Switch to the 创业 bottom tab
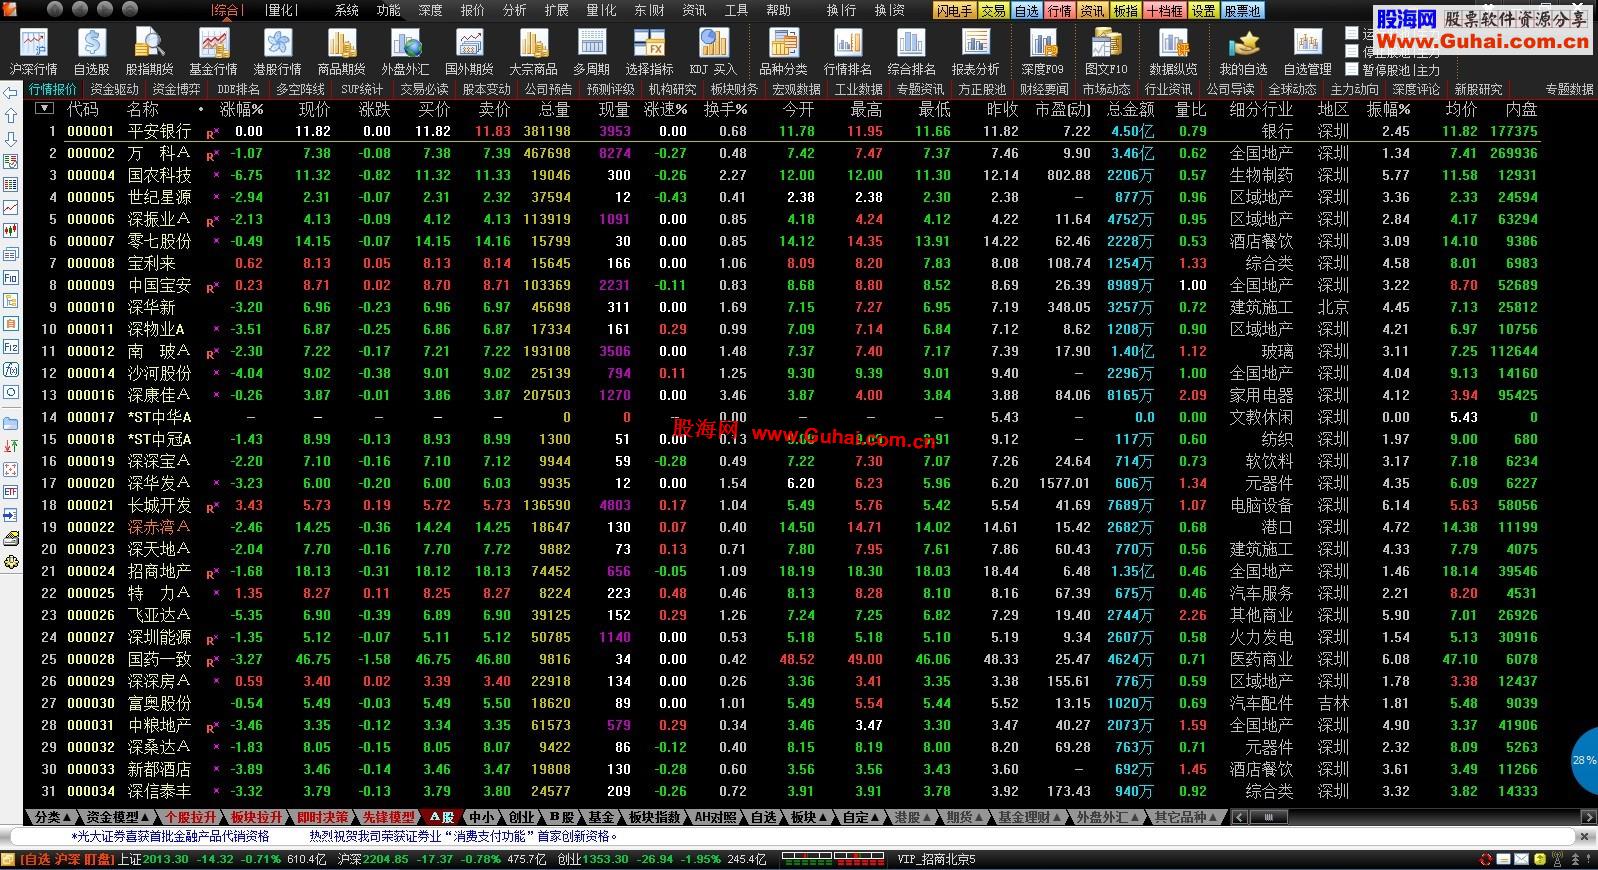The image size is (1598, 870). tap(522, 817)
